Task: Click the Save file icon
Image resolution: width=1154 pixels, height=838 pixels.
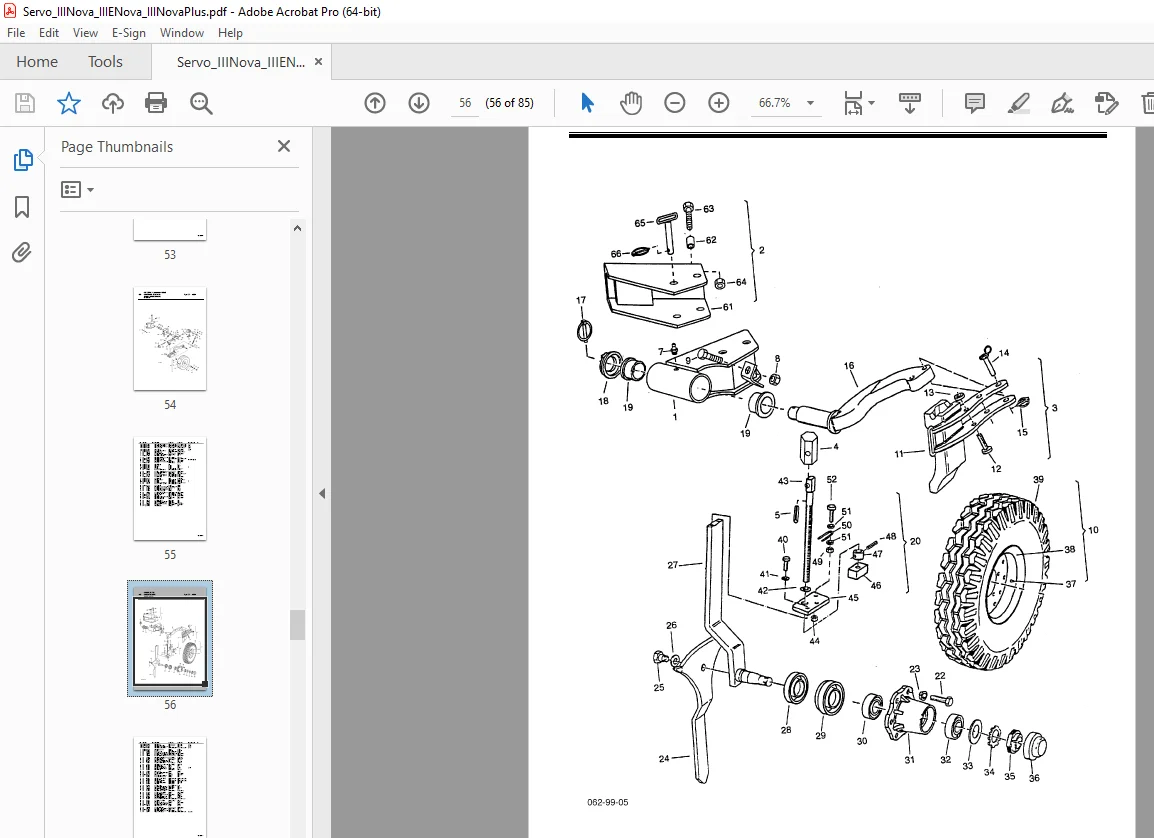Action: click(25, 103)
